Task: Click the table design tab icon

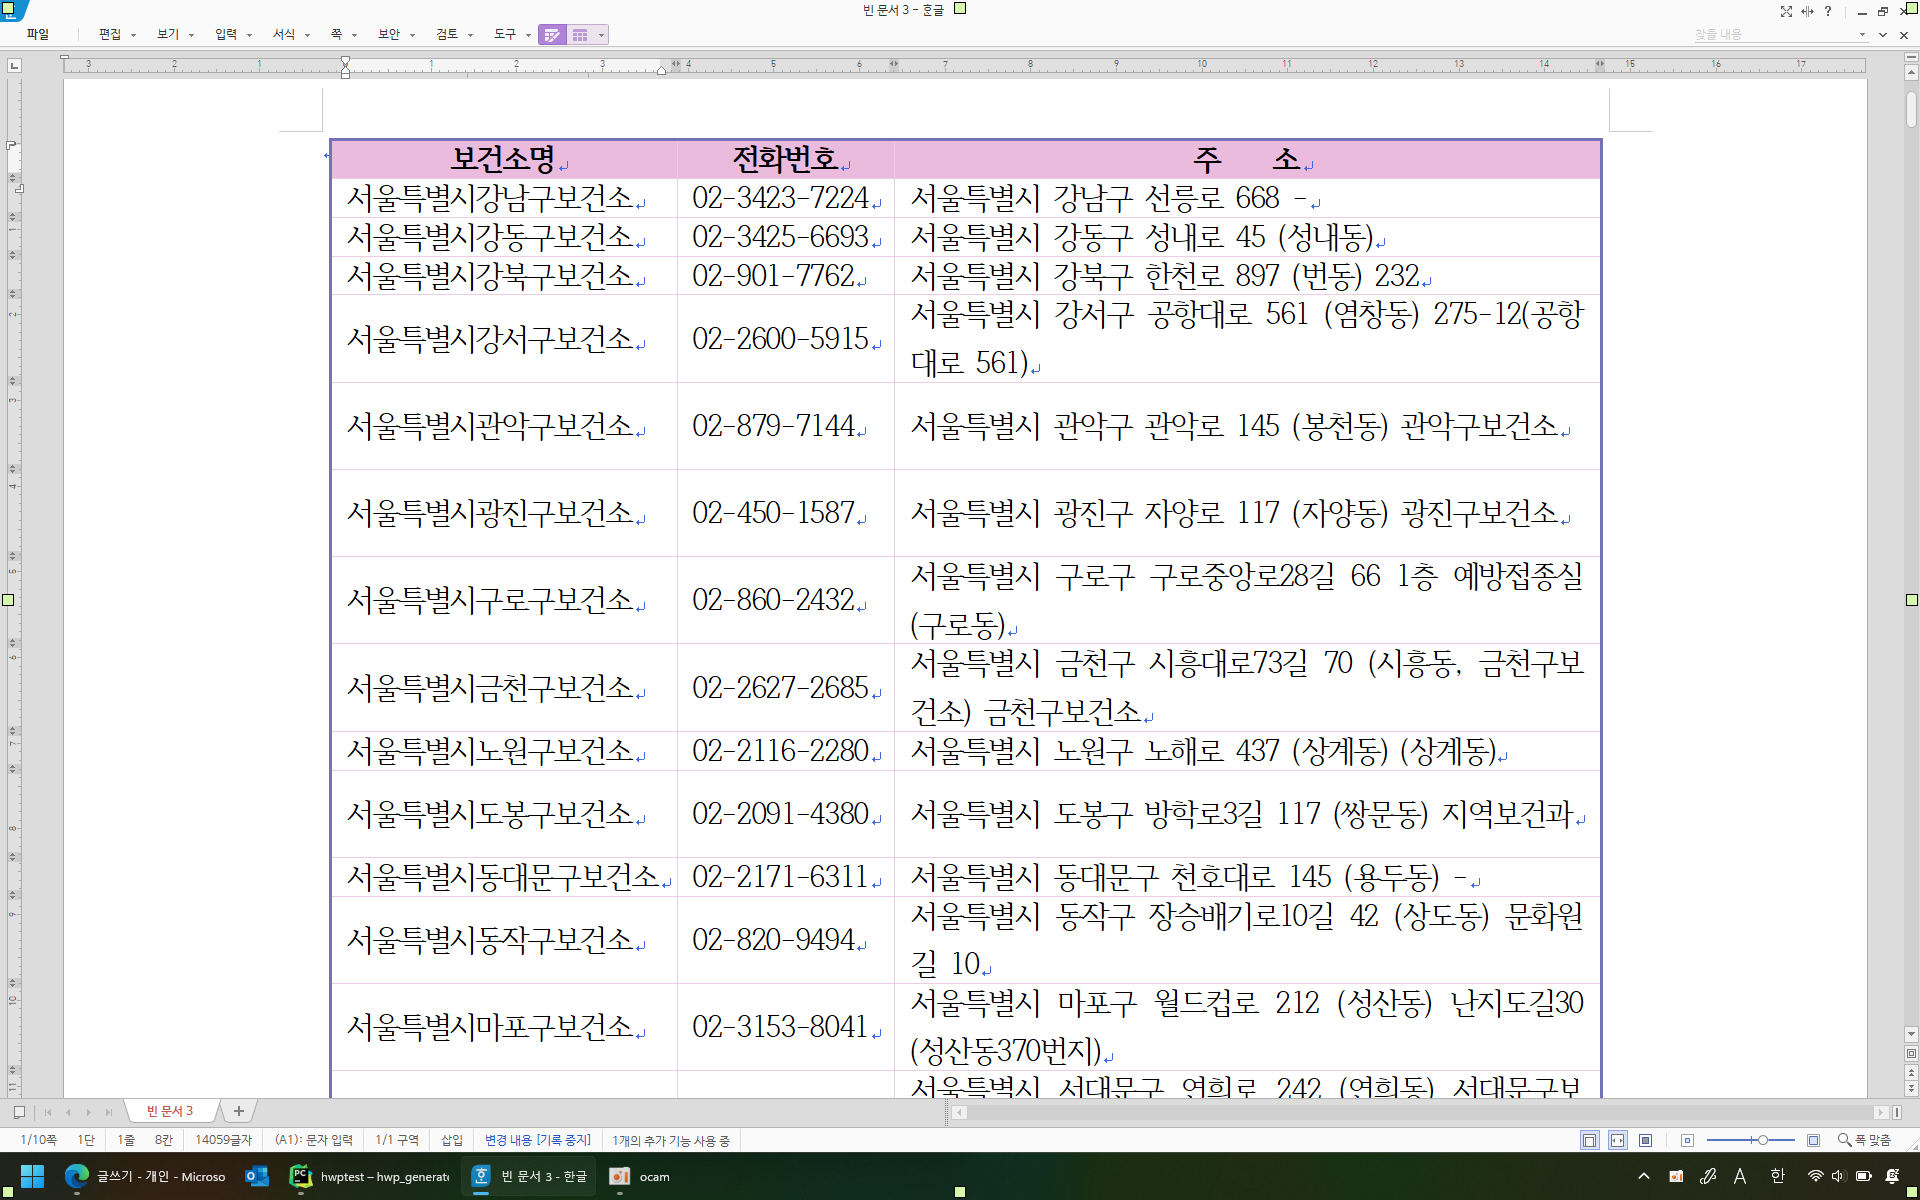Action: 552,35
